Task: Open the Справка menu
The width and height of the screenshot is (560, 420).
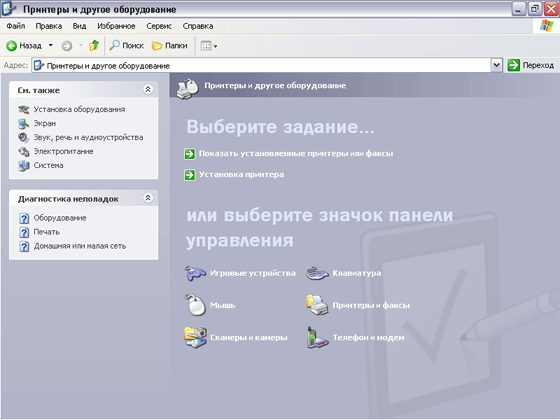Action: pos(198,26)
